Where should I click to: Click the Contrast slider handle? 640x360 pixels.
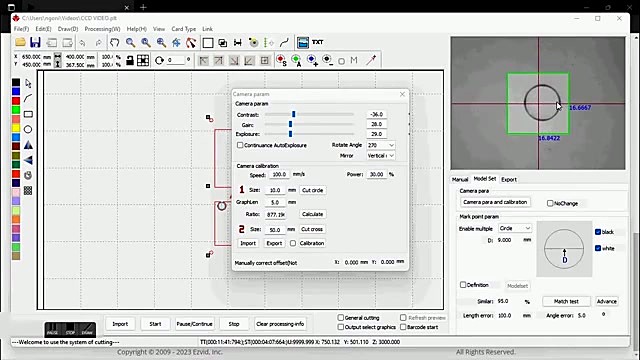point(293,114)
